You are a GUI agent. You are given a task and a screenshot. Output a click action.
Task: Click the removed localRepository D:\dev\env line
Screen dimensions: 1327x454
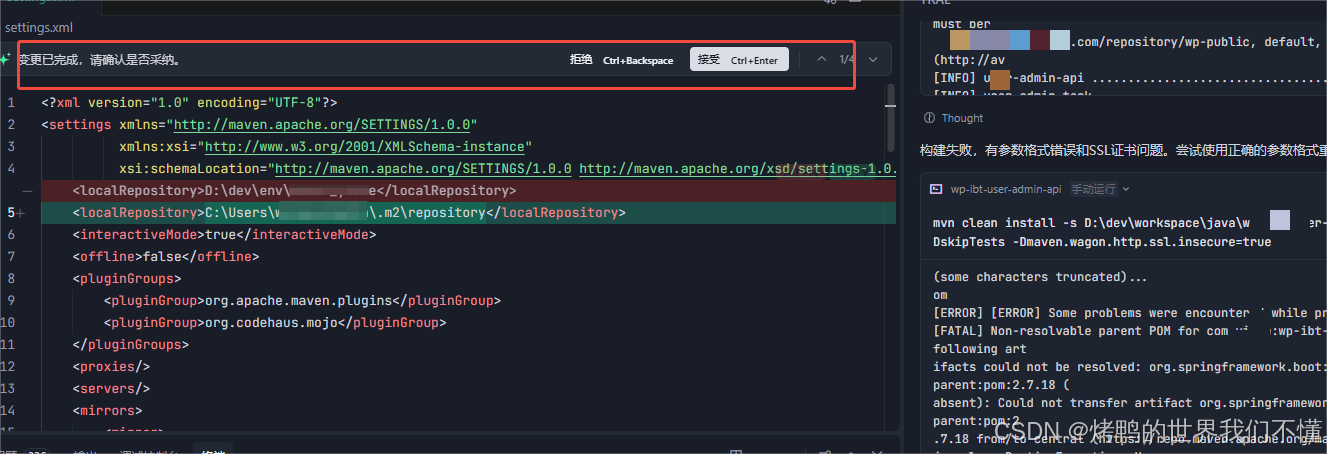click(x=294, y=190)
